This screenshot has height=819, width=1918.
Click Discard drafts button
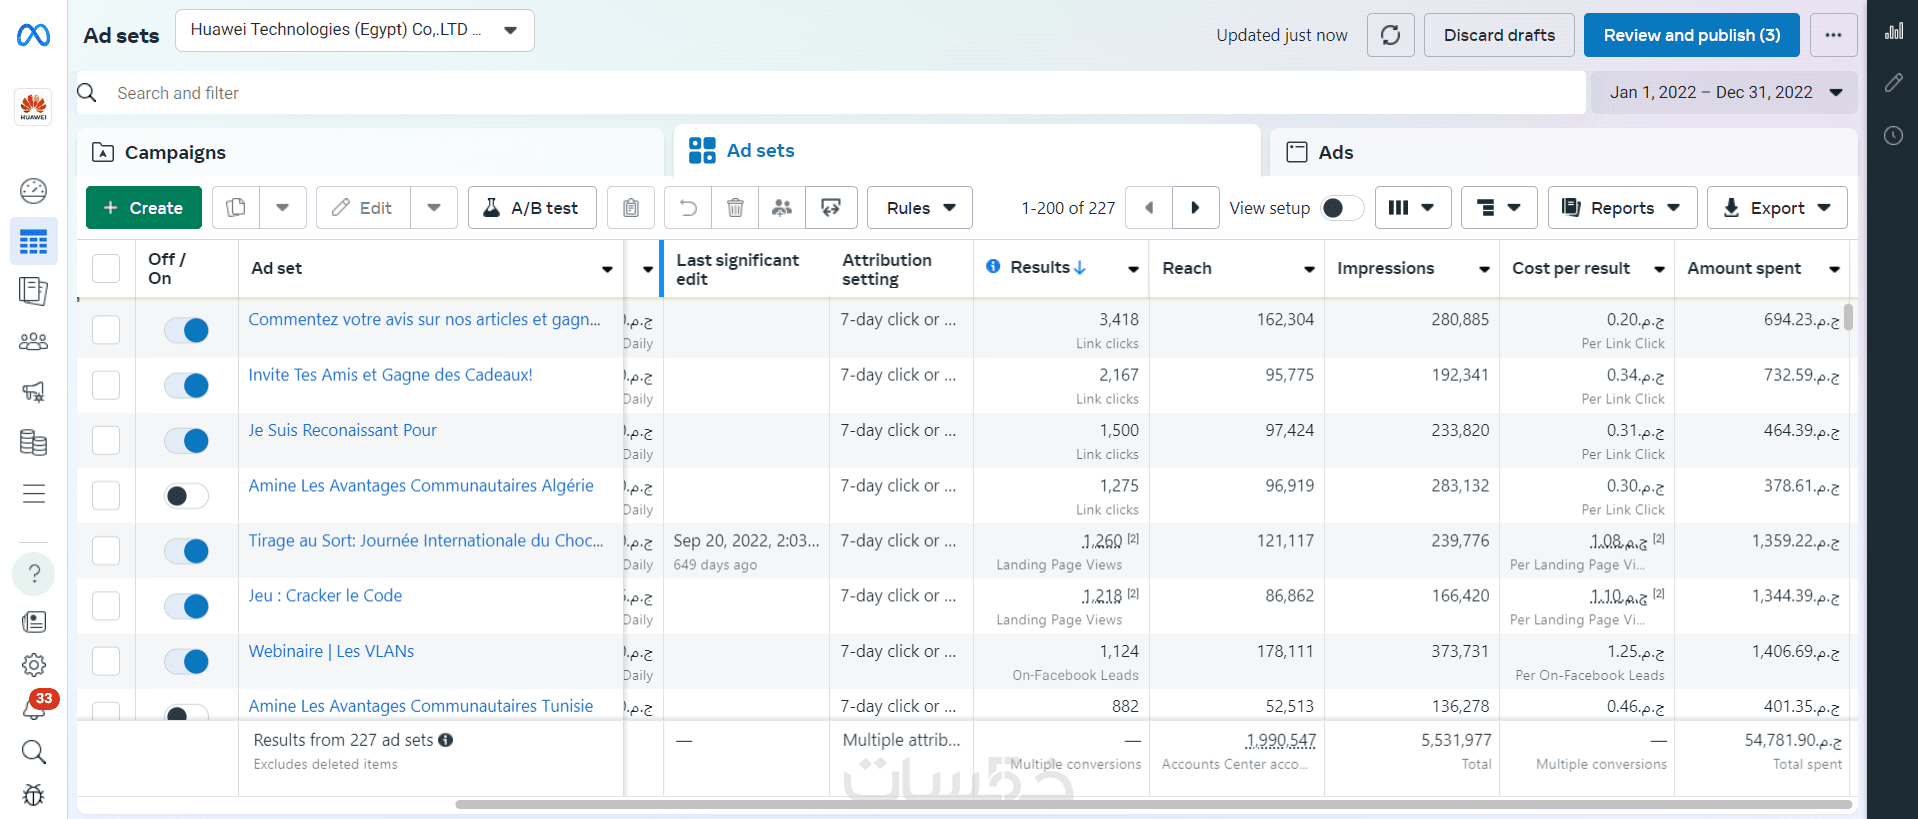coord(1499,35)
